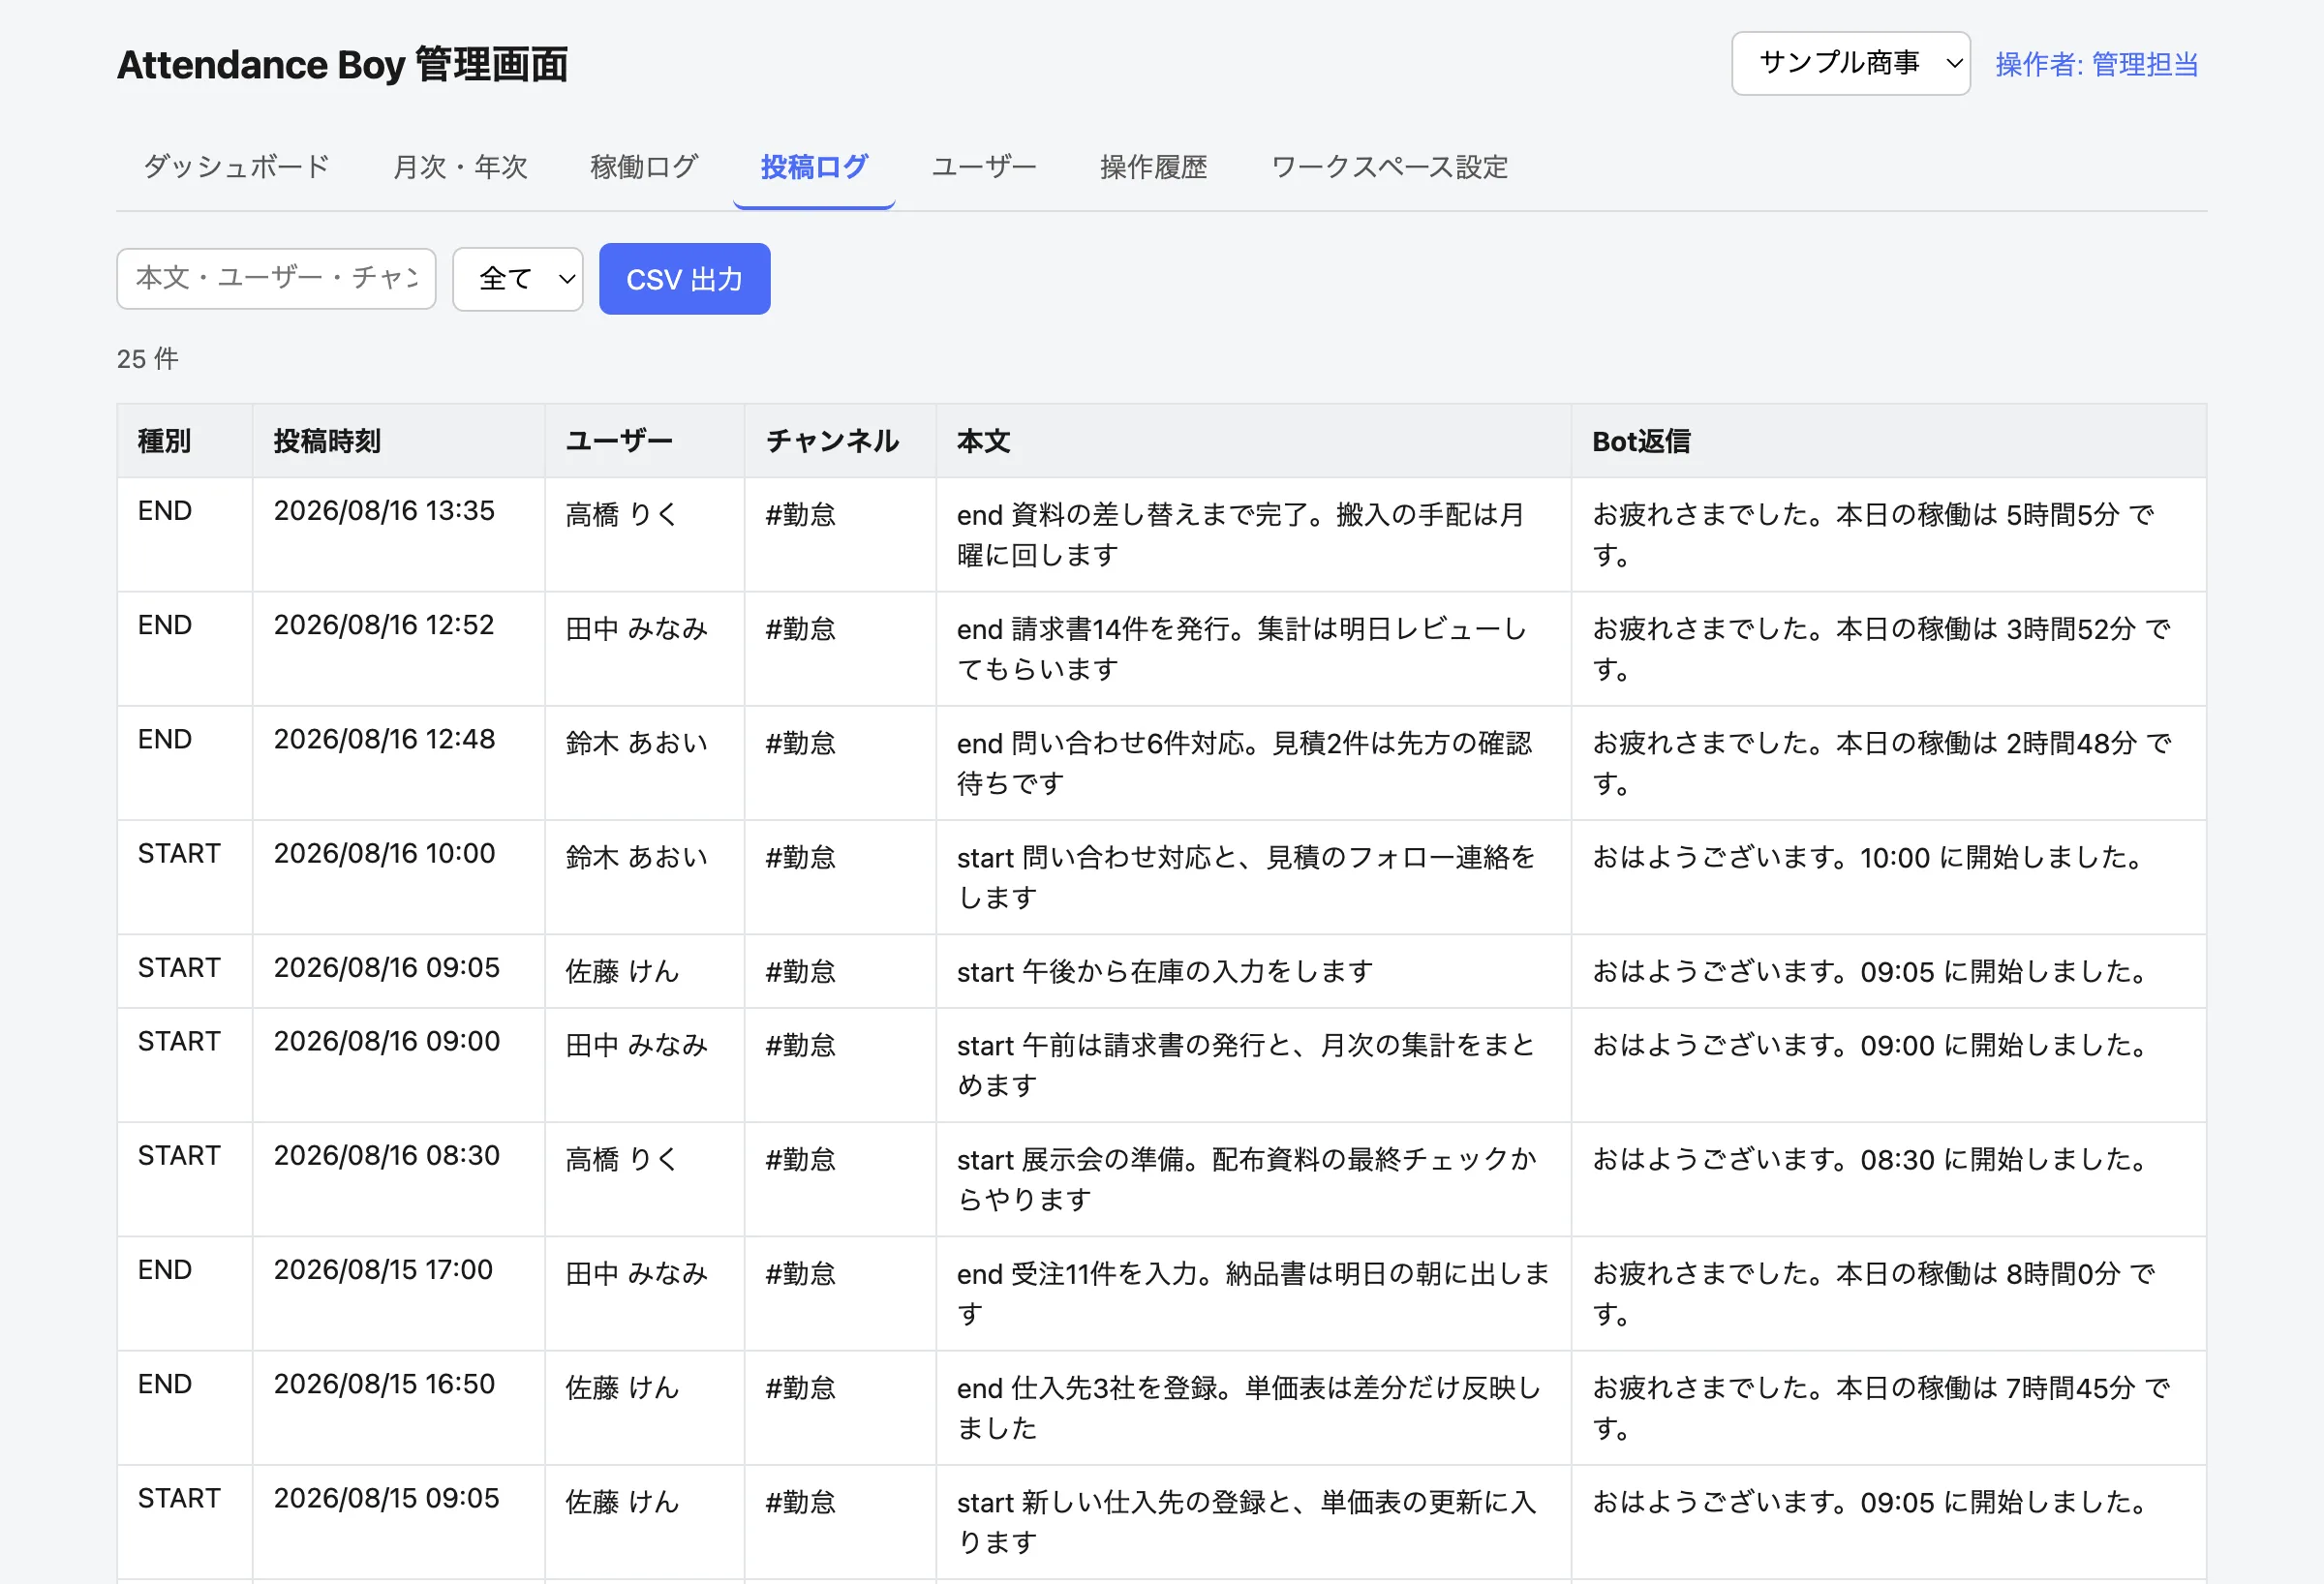Switch to the 月次・年次 tab

460,167
